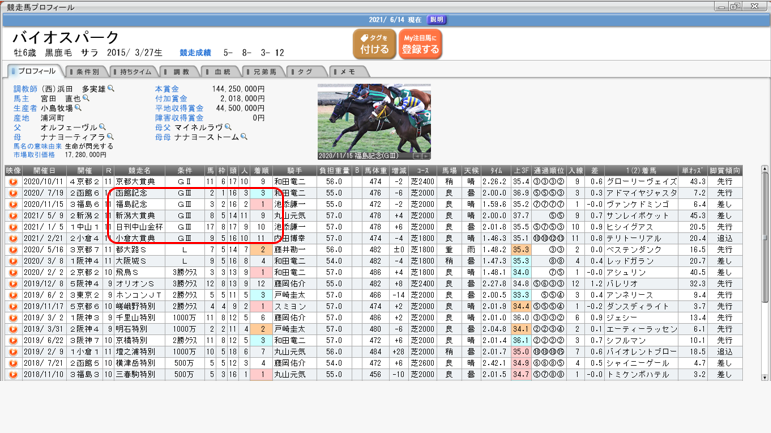Play race video for the 2020/10/11 京都大賞典 row
Image resolution: width=771 pixels, height=433 pixels.
tap(13, 182)
